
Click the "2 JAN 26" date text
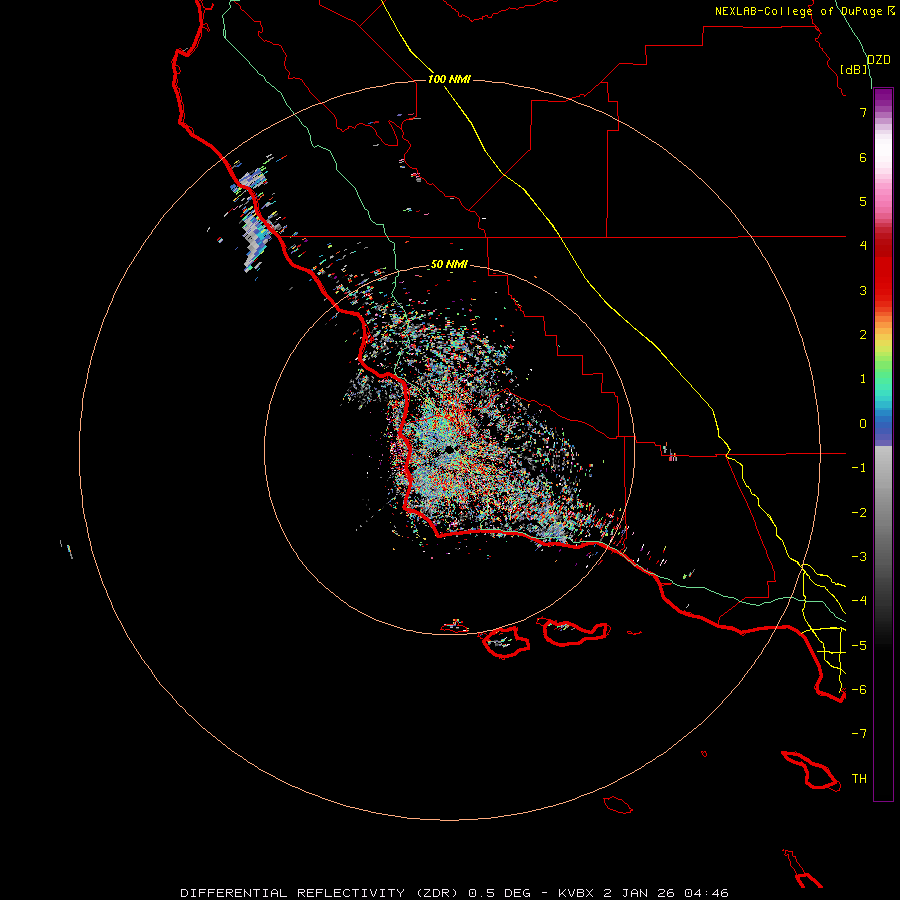pos(639,893)
